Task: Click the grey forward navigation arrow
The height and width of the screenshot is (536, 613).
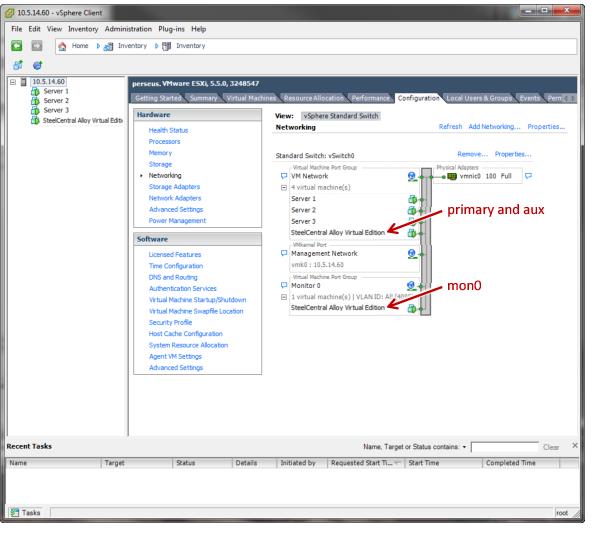Action: coord(37,46)
